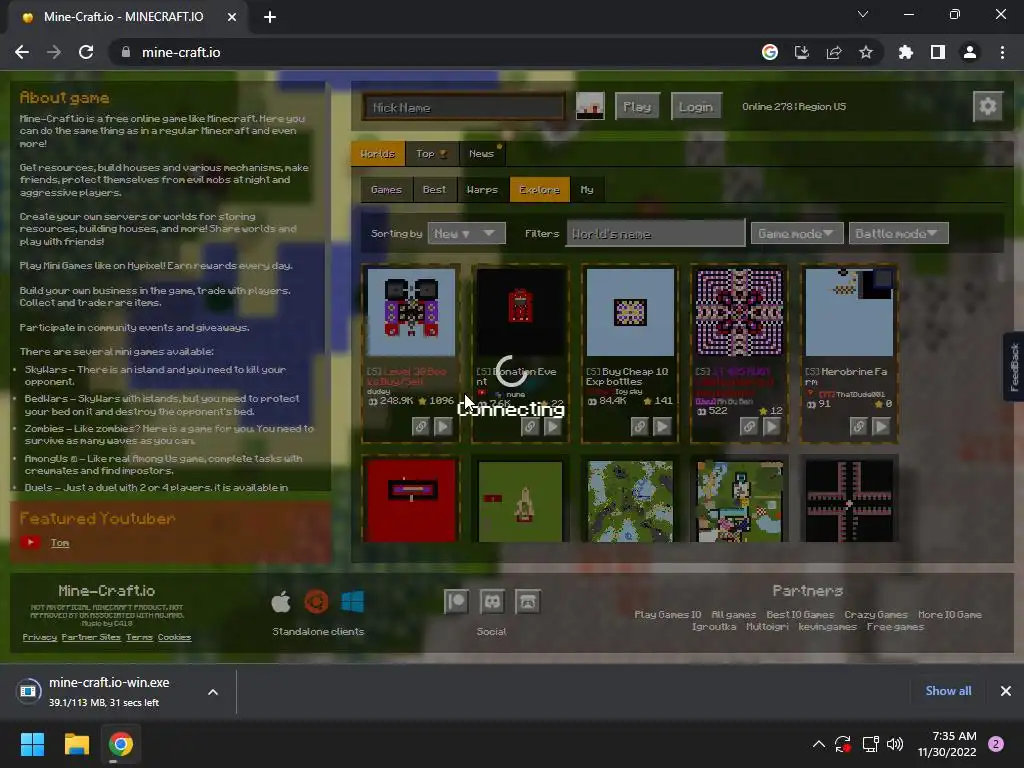The height and width of the screenshot is (768, 1024).
Task: Open the Sorting by New dropdown
Action: tap(466, 233)
